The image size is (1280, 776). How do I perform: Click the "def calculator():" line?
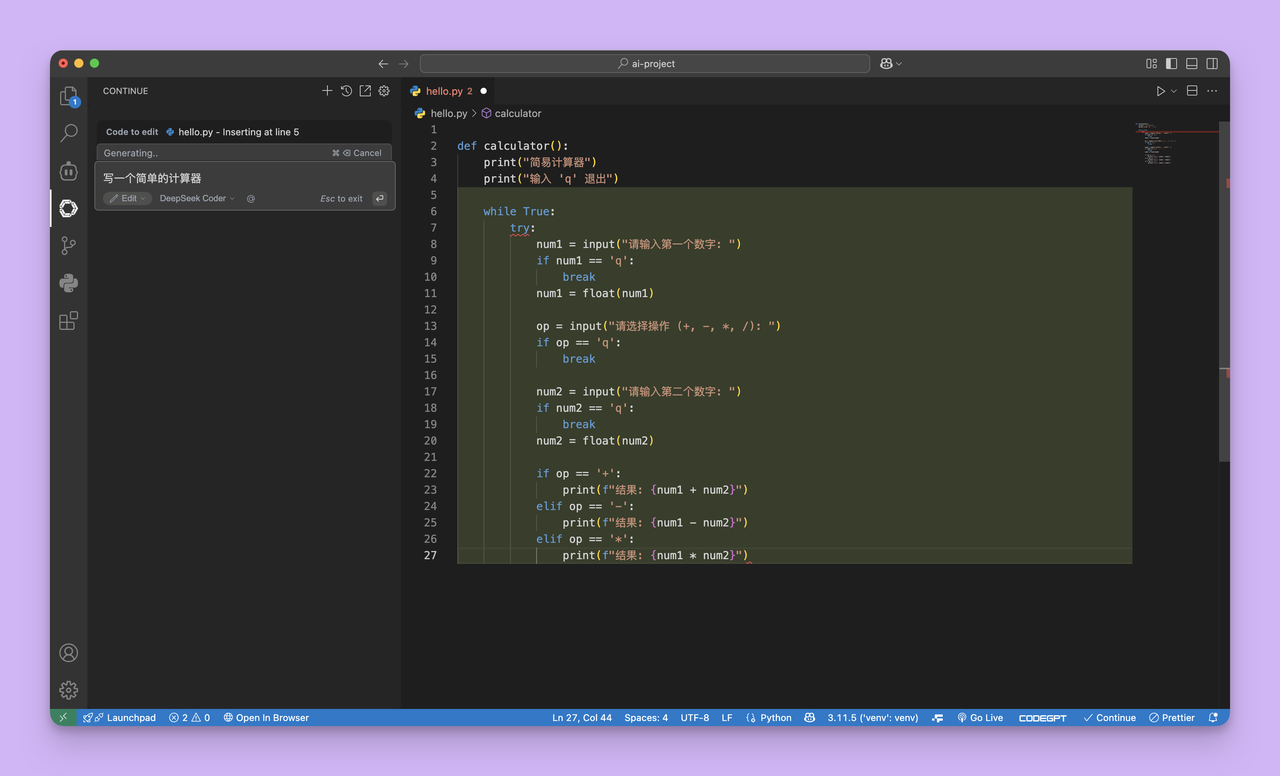tap(513, 146)
